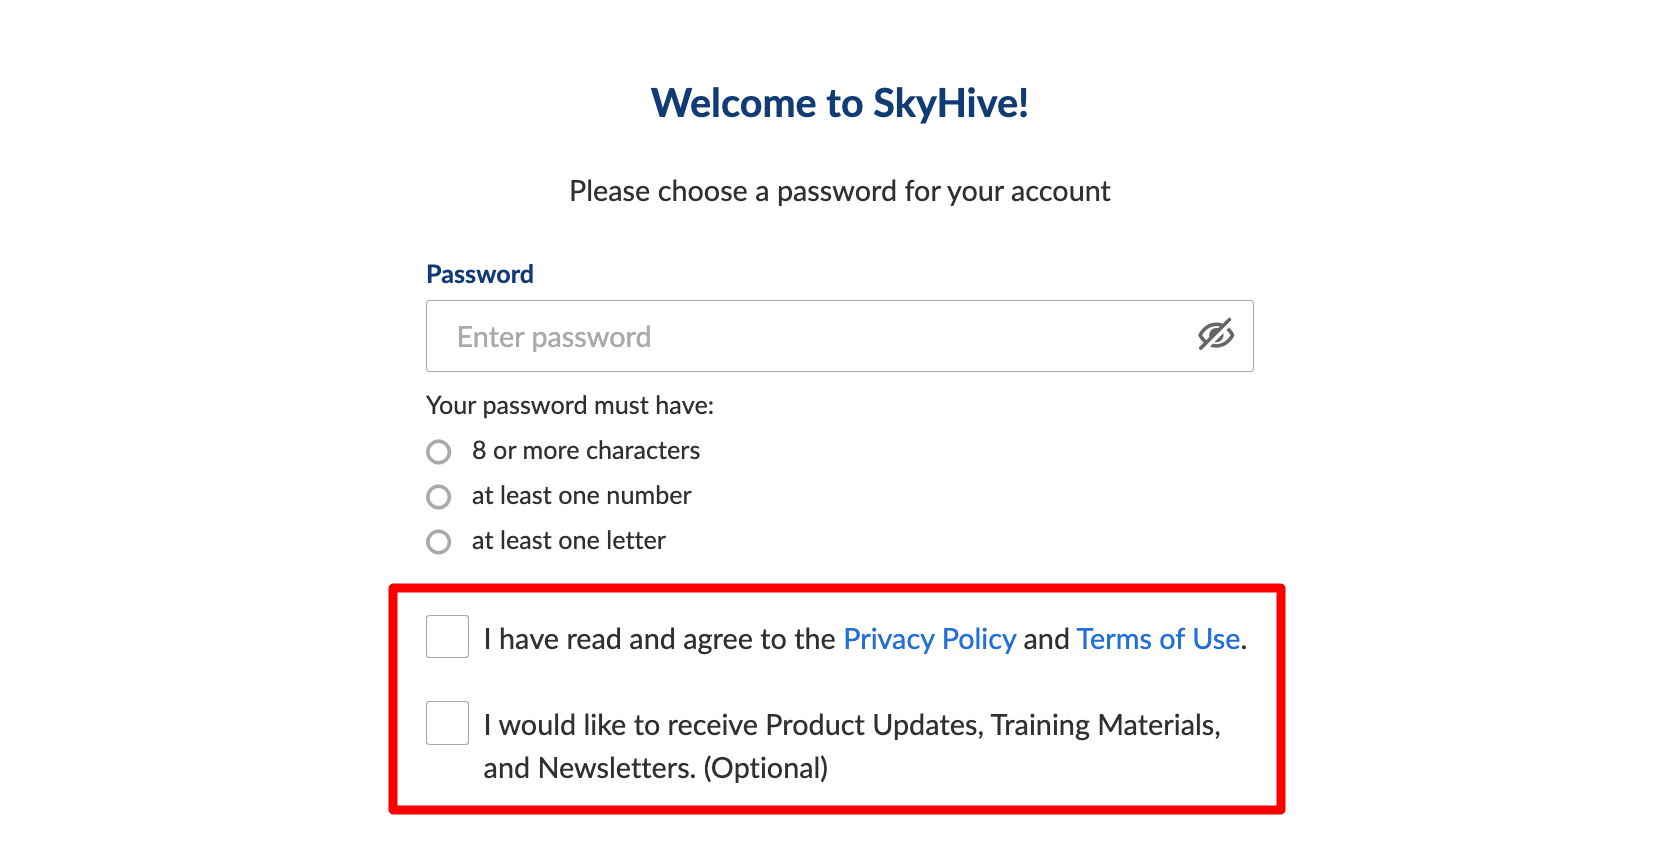Click the I have read and agree text
Image resolution: width=1674 pixels, height=852 pixels.
point(659,639)
